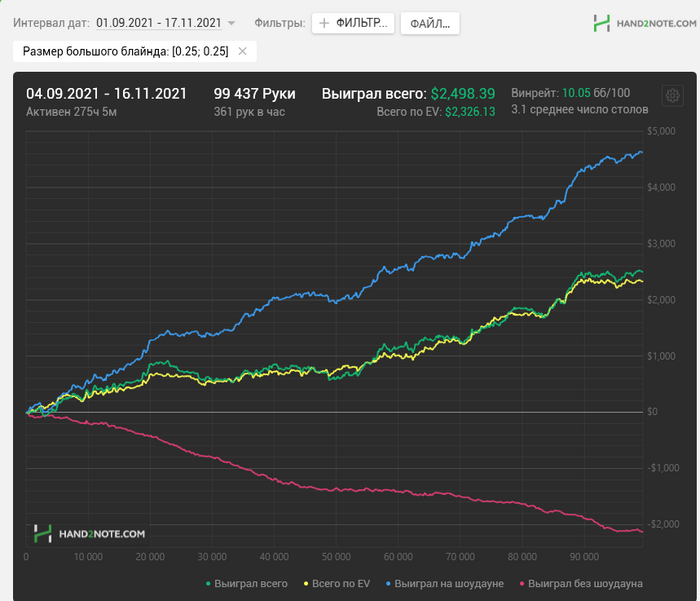
Task: Click the ФАЙЛ... button
Action: [430, 23]
